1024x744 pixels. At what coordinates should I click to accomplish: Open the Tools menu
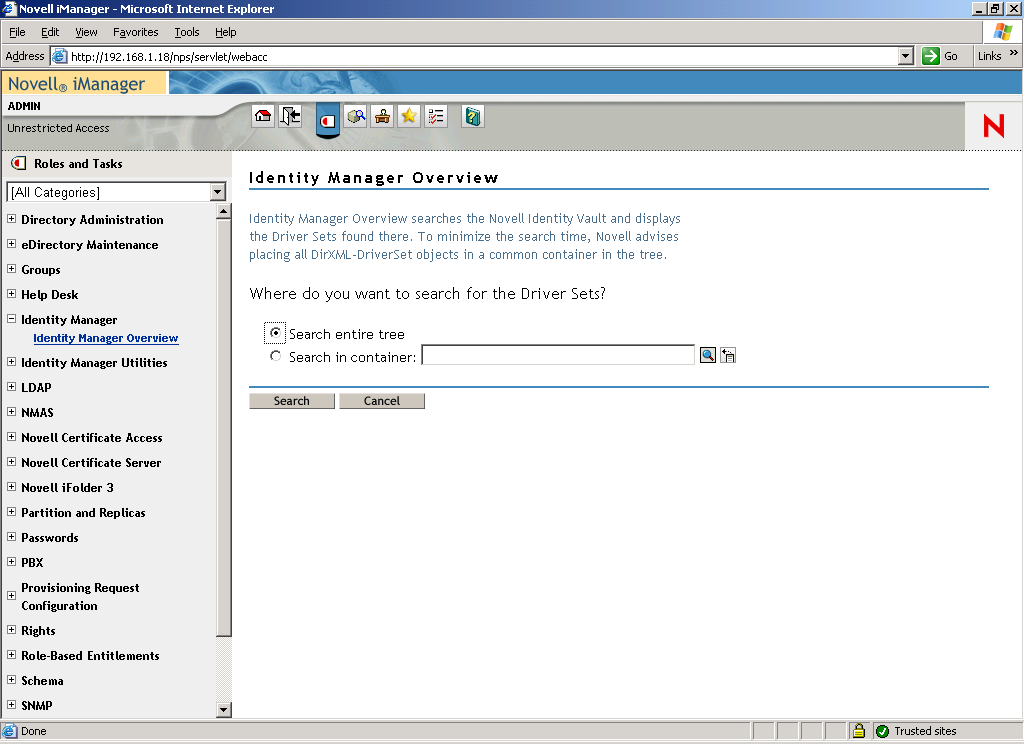(186, 31)
